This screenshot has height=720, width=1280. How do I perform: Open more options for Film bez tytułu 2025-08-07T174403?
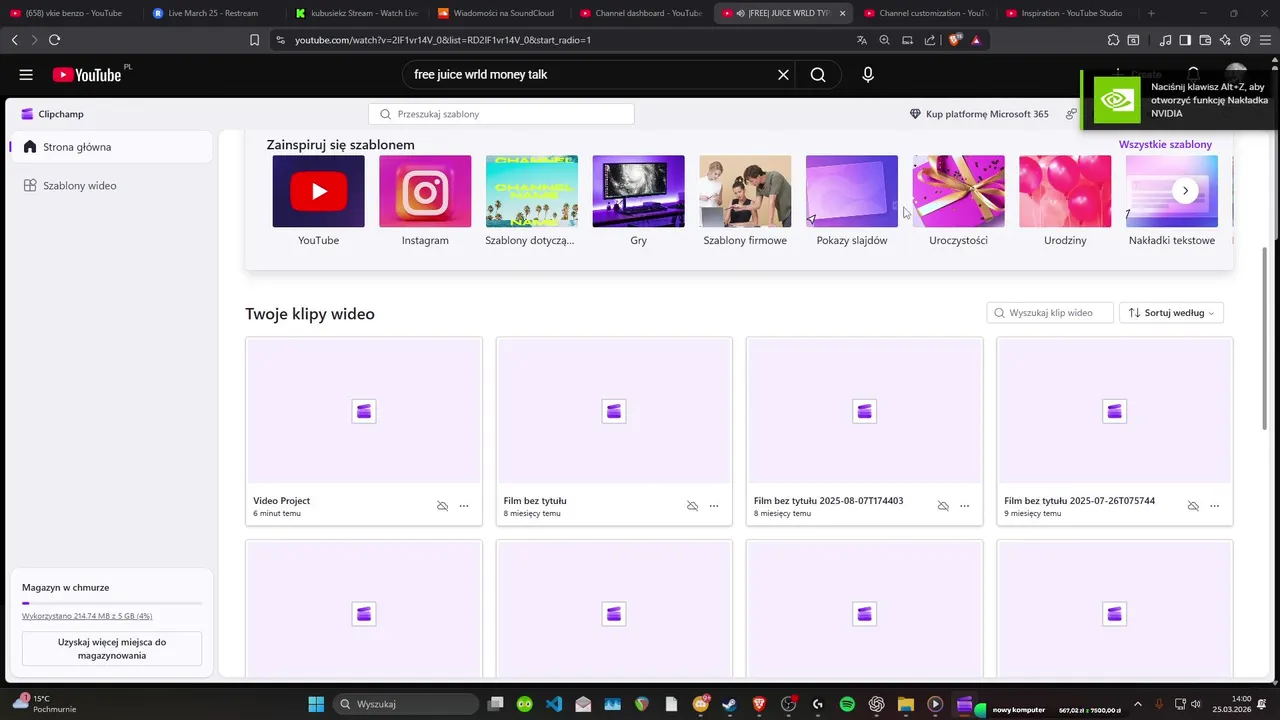click(965, 506)
